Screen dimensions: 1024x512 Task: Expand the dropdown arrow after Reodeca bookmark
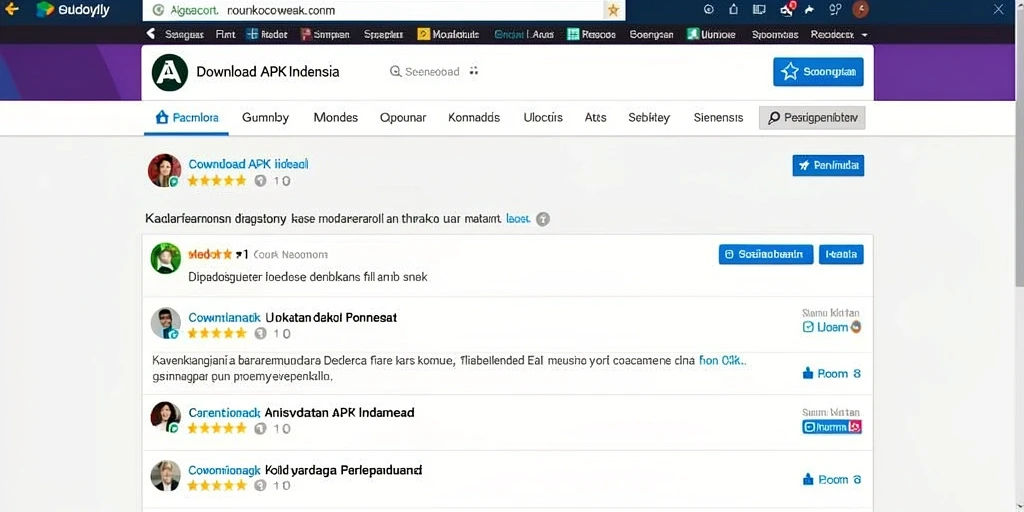tap(865, 35)
